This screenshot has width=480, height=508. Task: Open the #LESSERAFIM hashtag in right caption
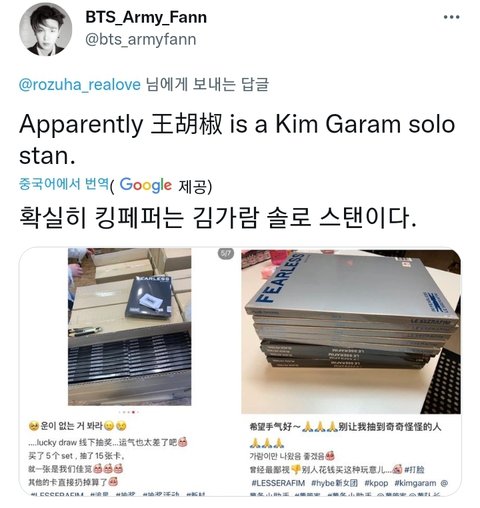[278, 483]
